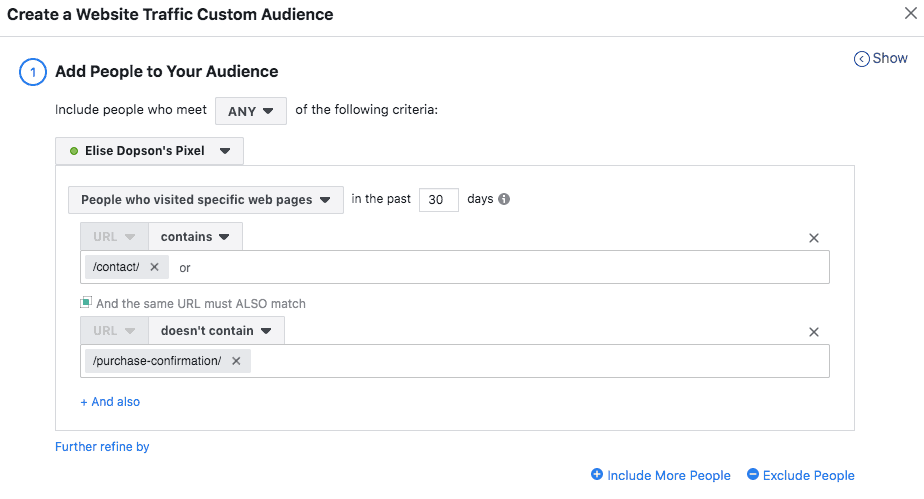The width and height of the screenshot is (924, 499).
Task: Click the '+ And also' link
Action: pos(110,402)
